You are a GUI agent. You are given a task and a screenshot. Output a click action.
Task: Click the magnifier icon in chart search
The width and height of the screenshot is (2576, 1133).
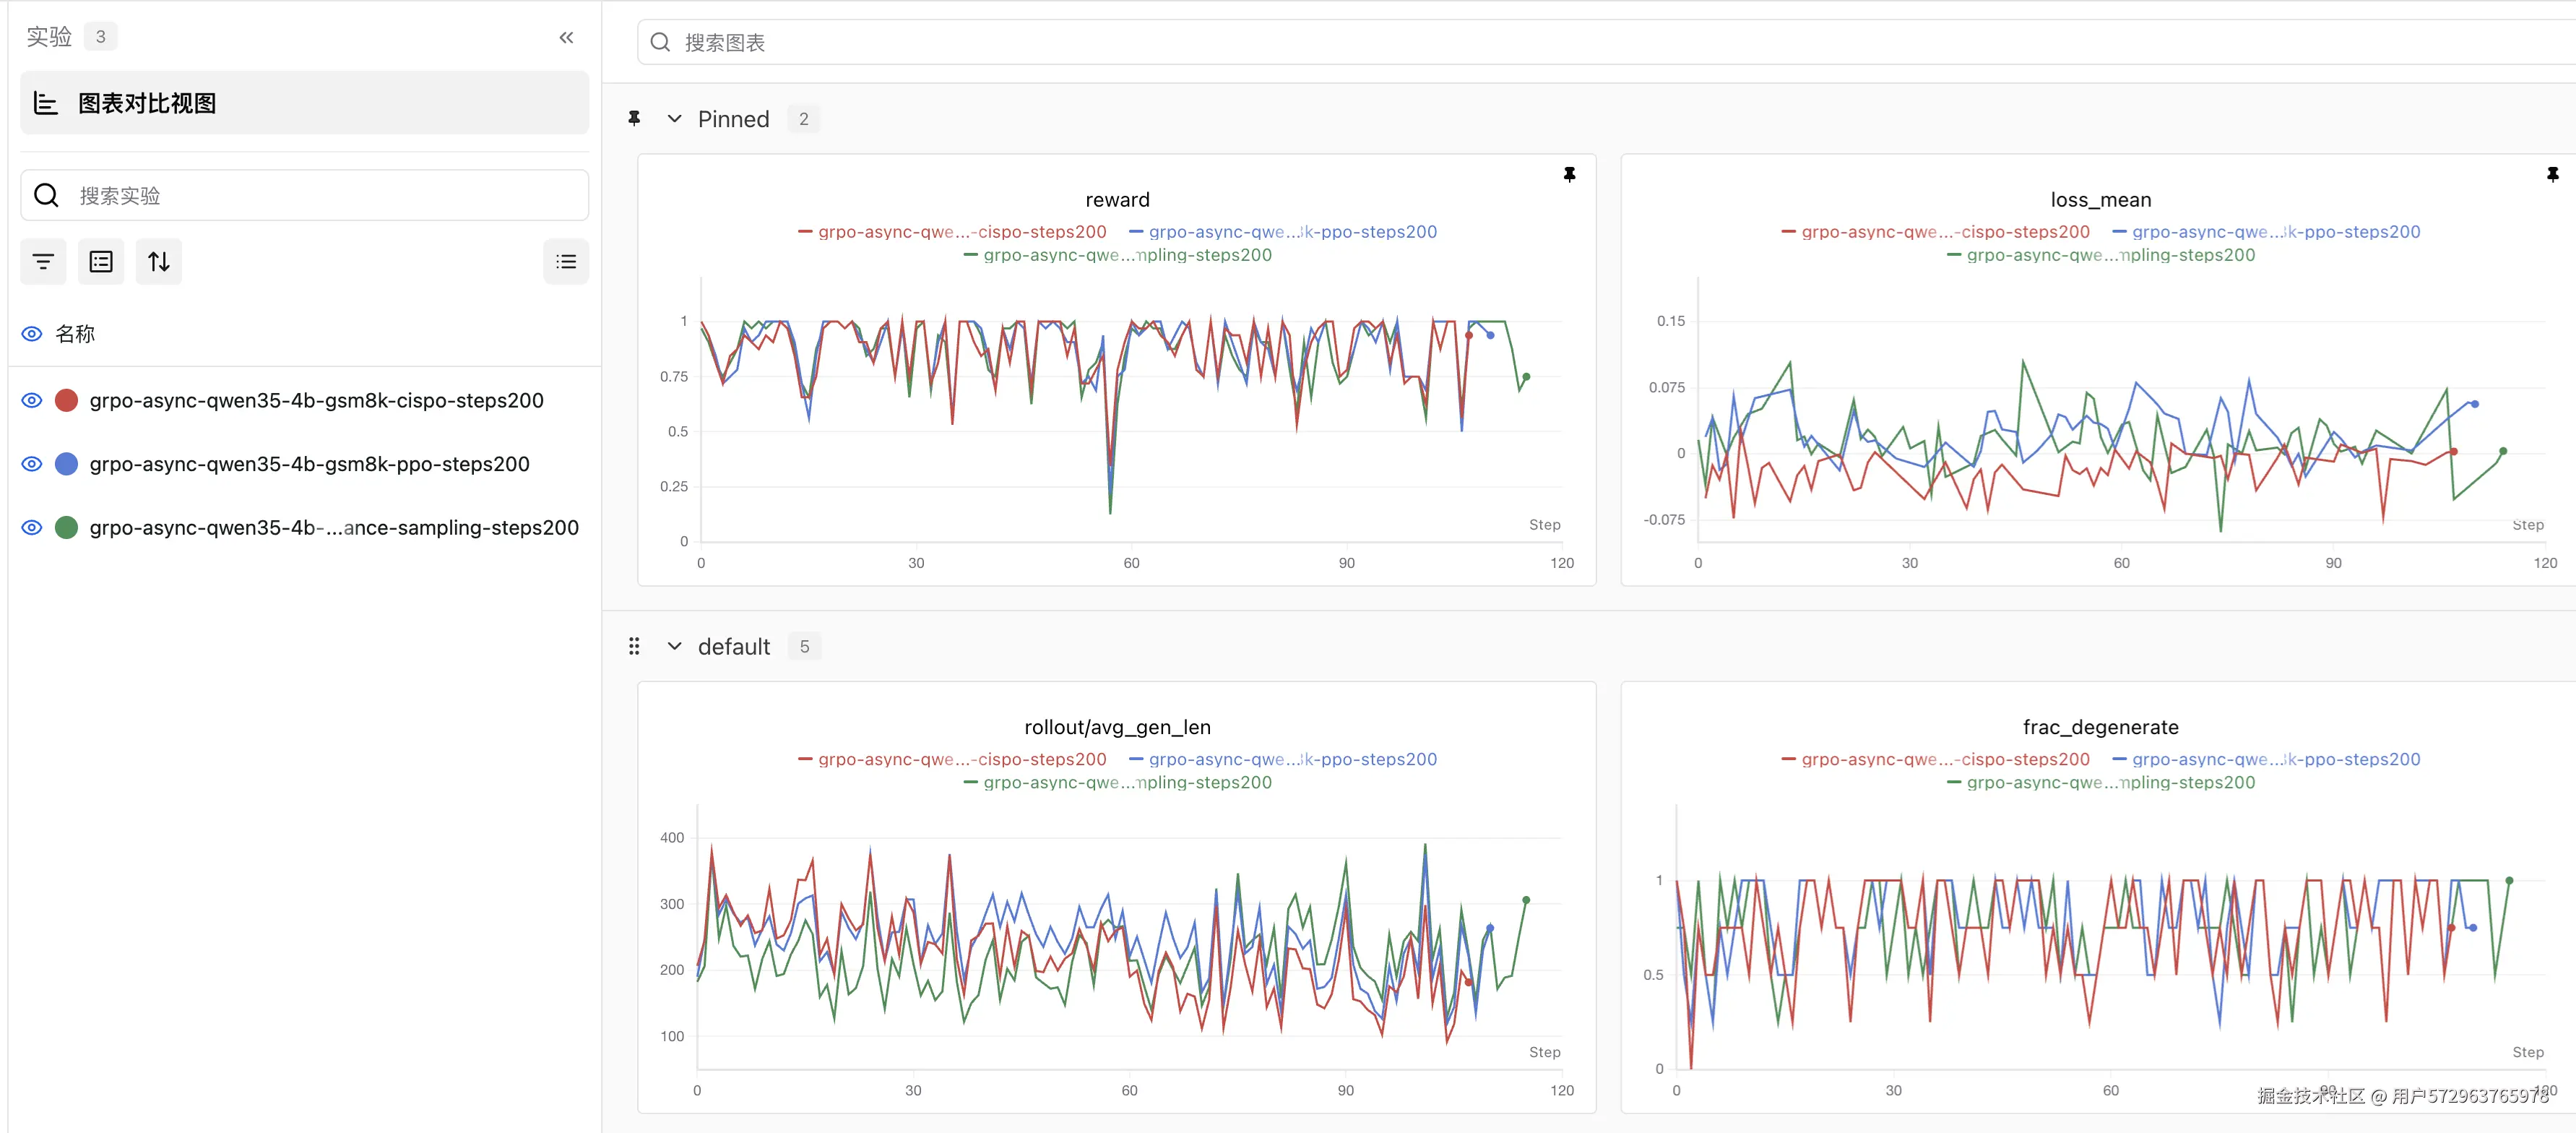660,42
